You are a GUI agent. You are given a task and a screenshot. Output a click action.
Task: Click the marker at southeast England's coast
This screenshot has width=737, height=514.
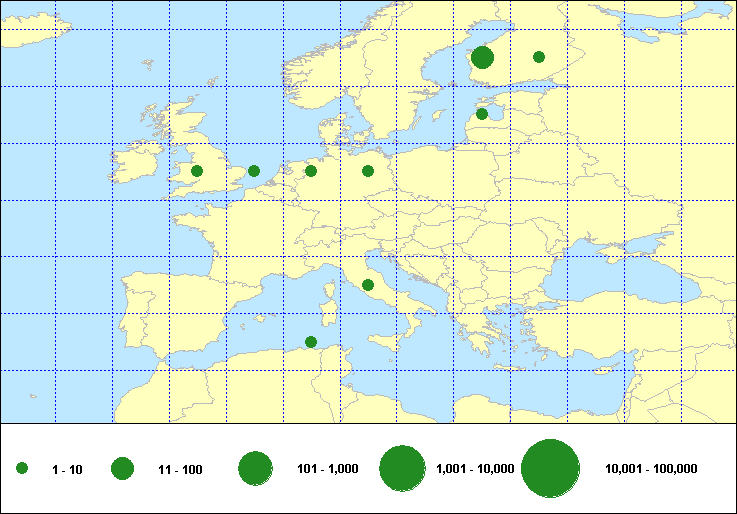(x=254, y=171)
